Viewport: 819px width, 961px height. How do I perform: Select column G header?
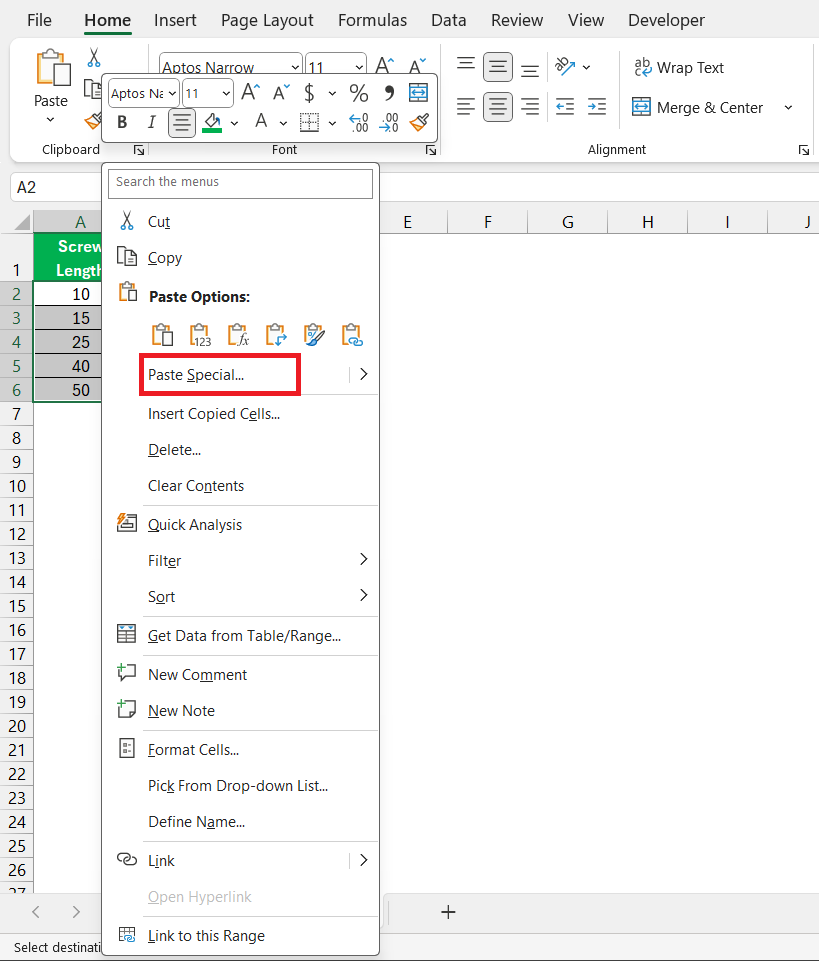568,222
